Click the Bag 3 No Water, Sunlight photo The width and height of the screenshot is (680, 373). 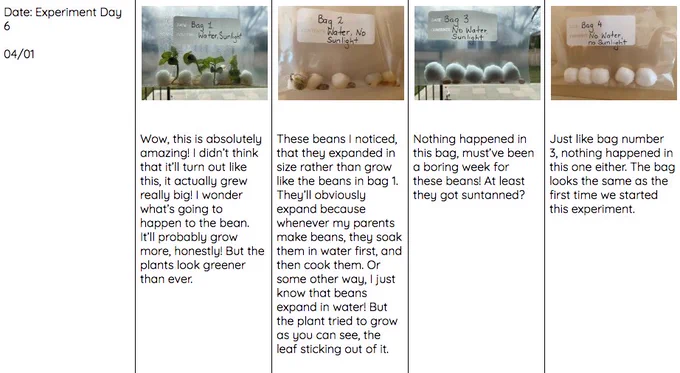(477, 53)
